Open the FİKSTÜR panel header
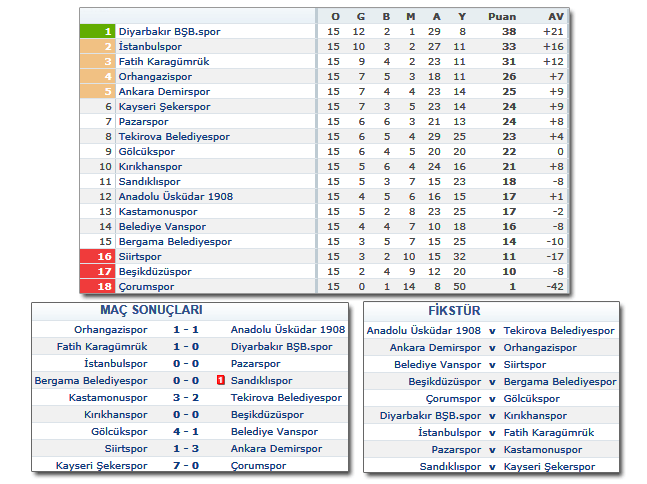 pos(489,310)
